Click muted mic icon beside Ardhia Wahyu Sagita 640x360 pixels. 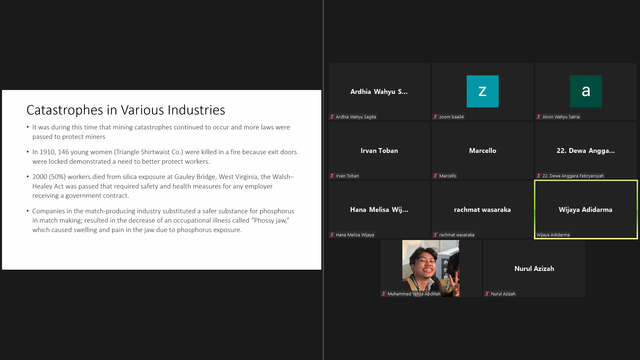tap(332, 117)
